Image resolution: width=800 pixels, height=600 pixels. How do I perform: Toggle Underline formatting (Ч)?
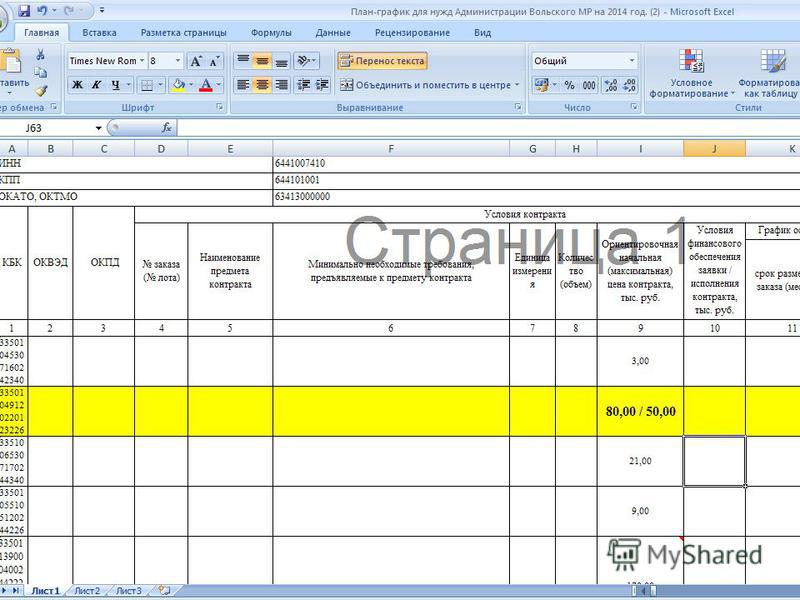[x=115, y=85]
